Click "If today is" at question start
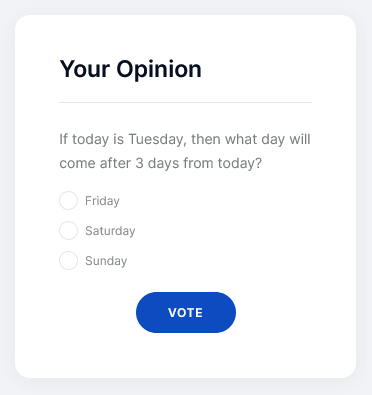 tap(92, 140)
